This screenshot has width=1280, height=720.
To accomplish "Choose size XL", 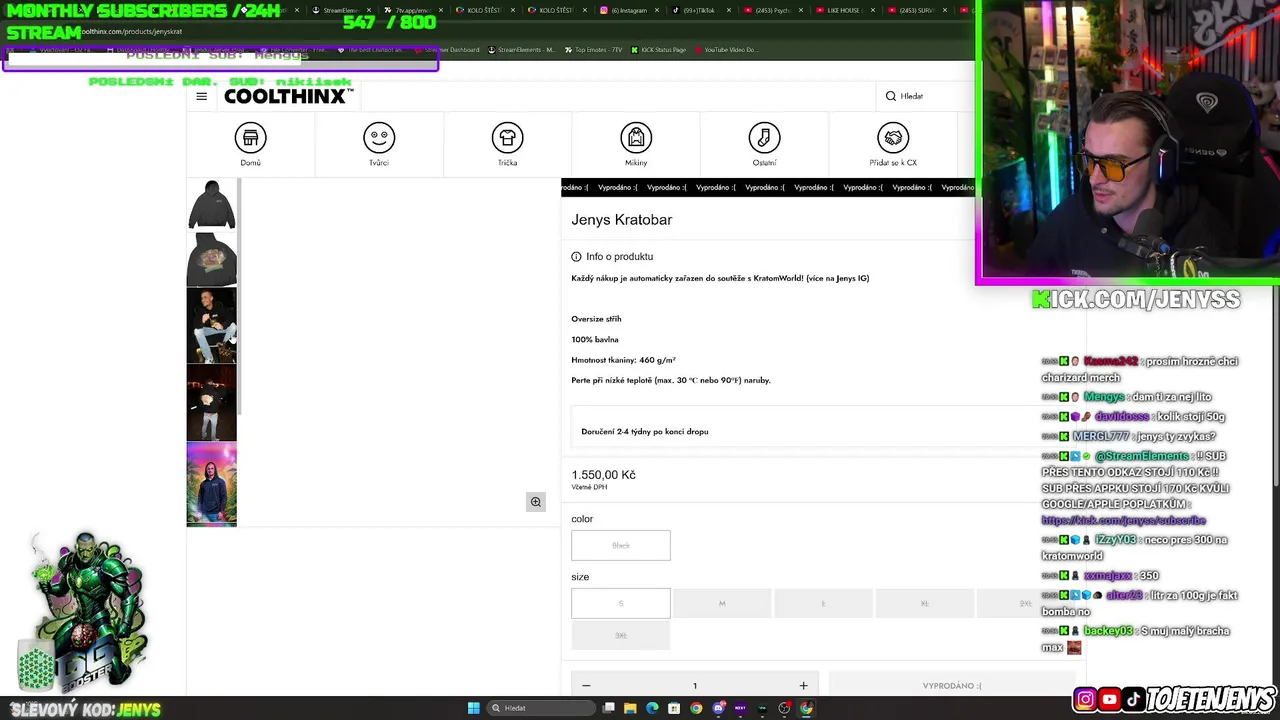I will tap(924, 603).
